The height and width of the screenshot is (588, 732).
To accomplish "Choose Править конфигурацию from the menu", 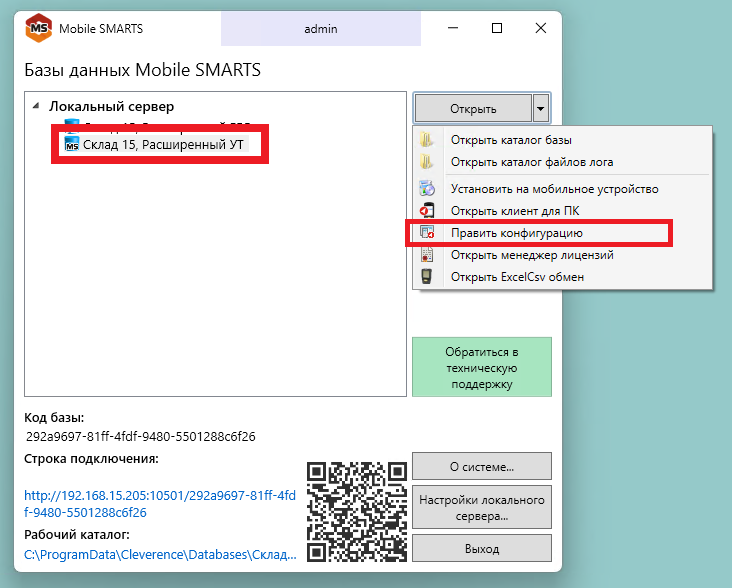I will 516,233.
